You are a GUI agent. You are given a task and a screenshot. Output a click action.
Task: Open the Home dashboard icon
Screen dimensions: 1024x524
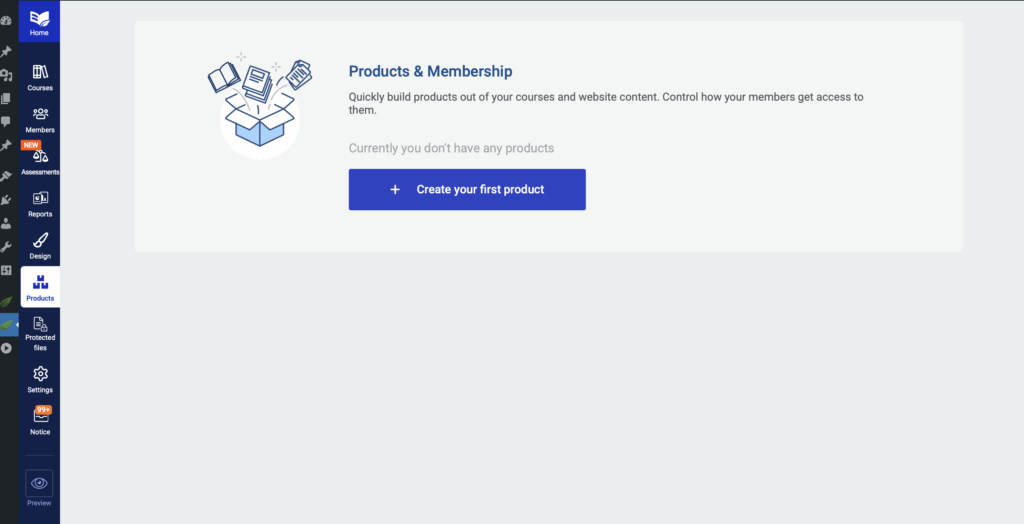(x=40, y=22)
